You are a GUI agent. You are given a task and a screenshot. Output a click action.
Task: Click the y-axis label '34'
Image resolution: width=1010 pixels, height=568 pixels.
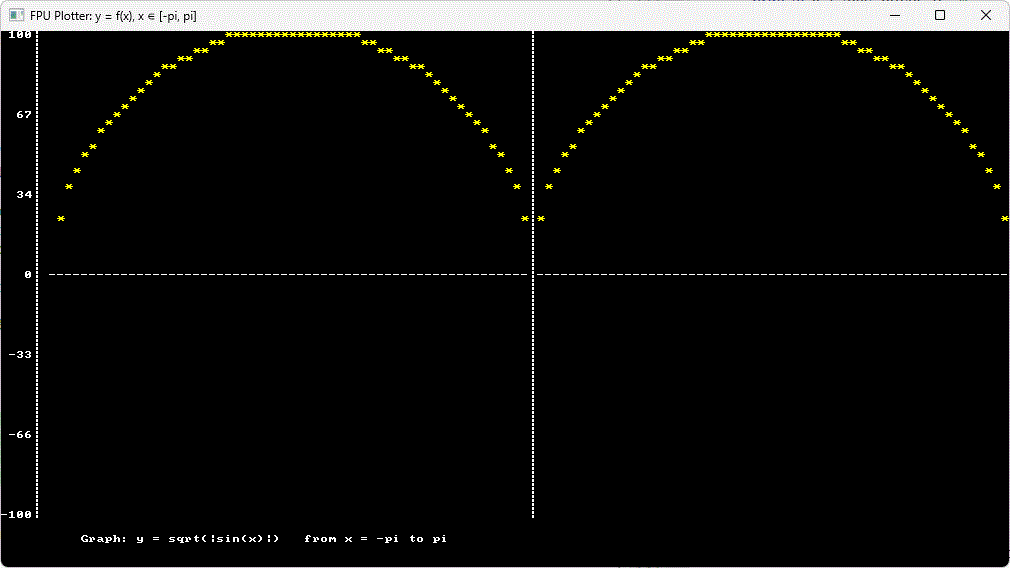pyautogui.click(x=24, y=194)
